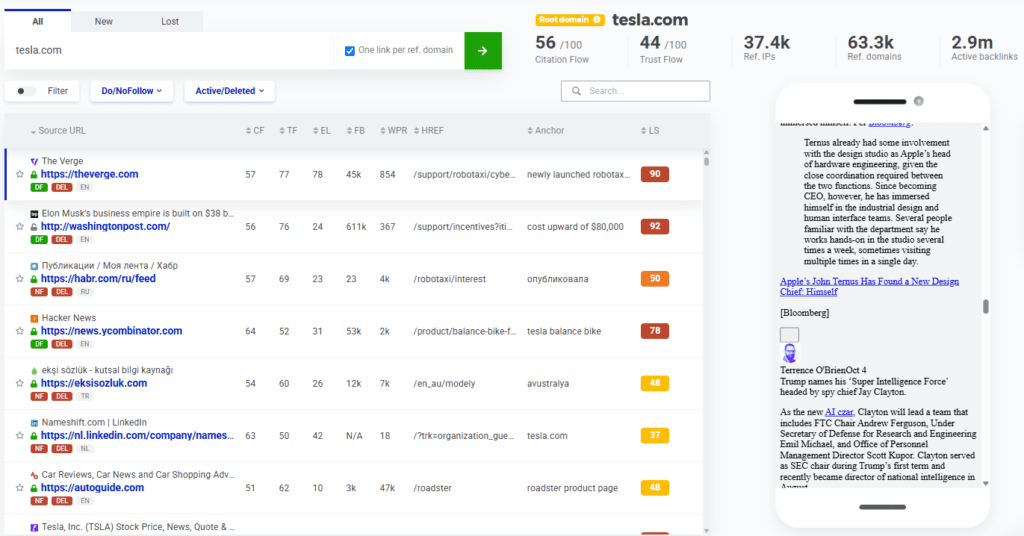Click the RU language badge under habr.com
1024x536 pixels.
[85, 292]
